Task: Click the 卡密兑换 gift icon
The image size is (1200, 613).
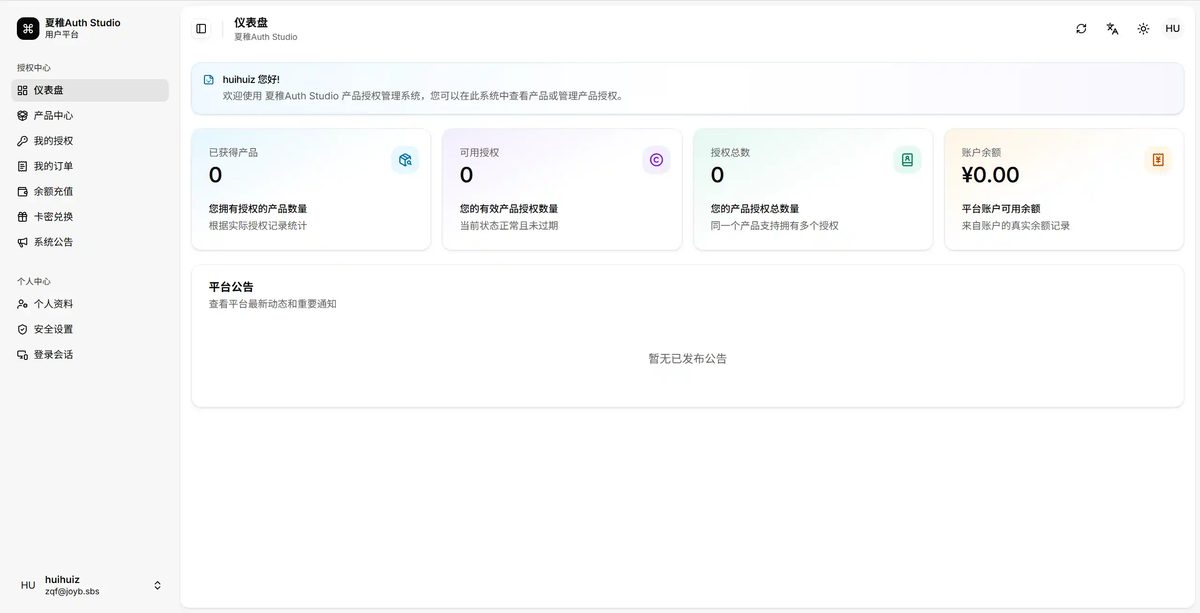Action: [23, 217]
